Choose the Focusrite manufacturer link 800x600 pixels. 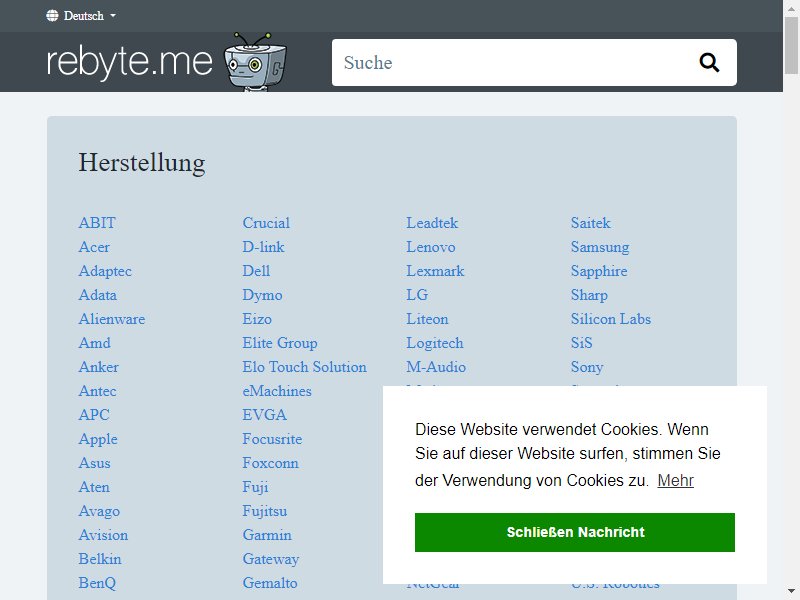tap(272, 439)
